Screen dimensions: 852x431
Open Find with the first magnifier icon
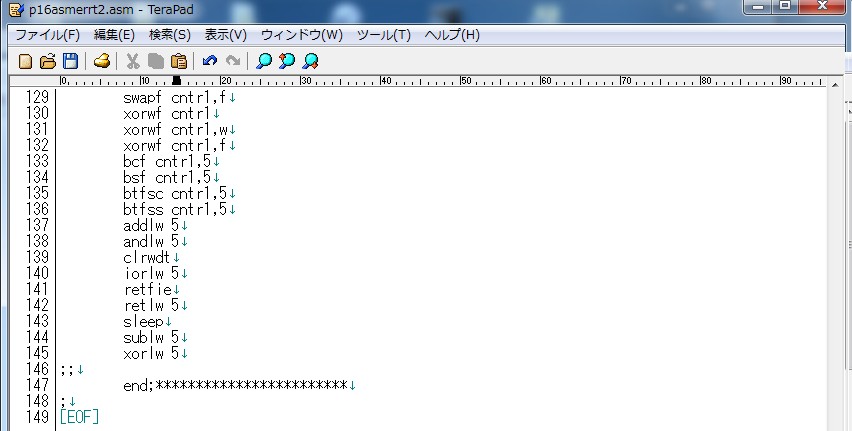click(x=264, y=61)
